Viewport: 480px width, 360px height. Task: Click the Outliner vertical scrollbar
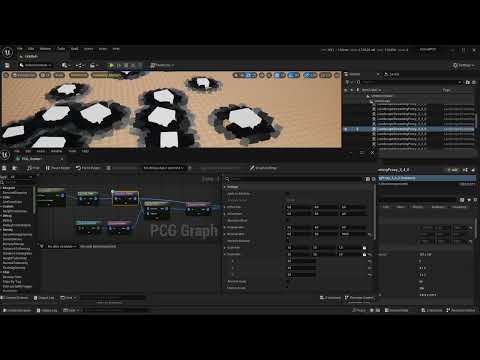tap(475, 120)
